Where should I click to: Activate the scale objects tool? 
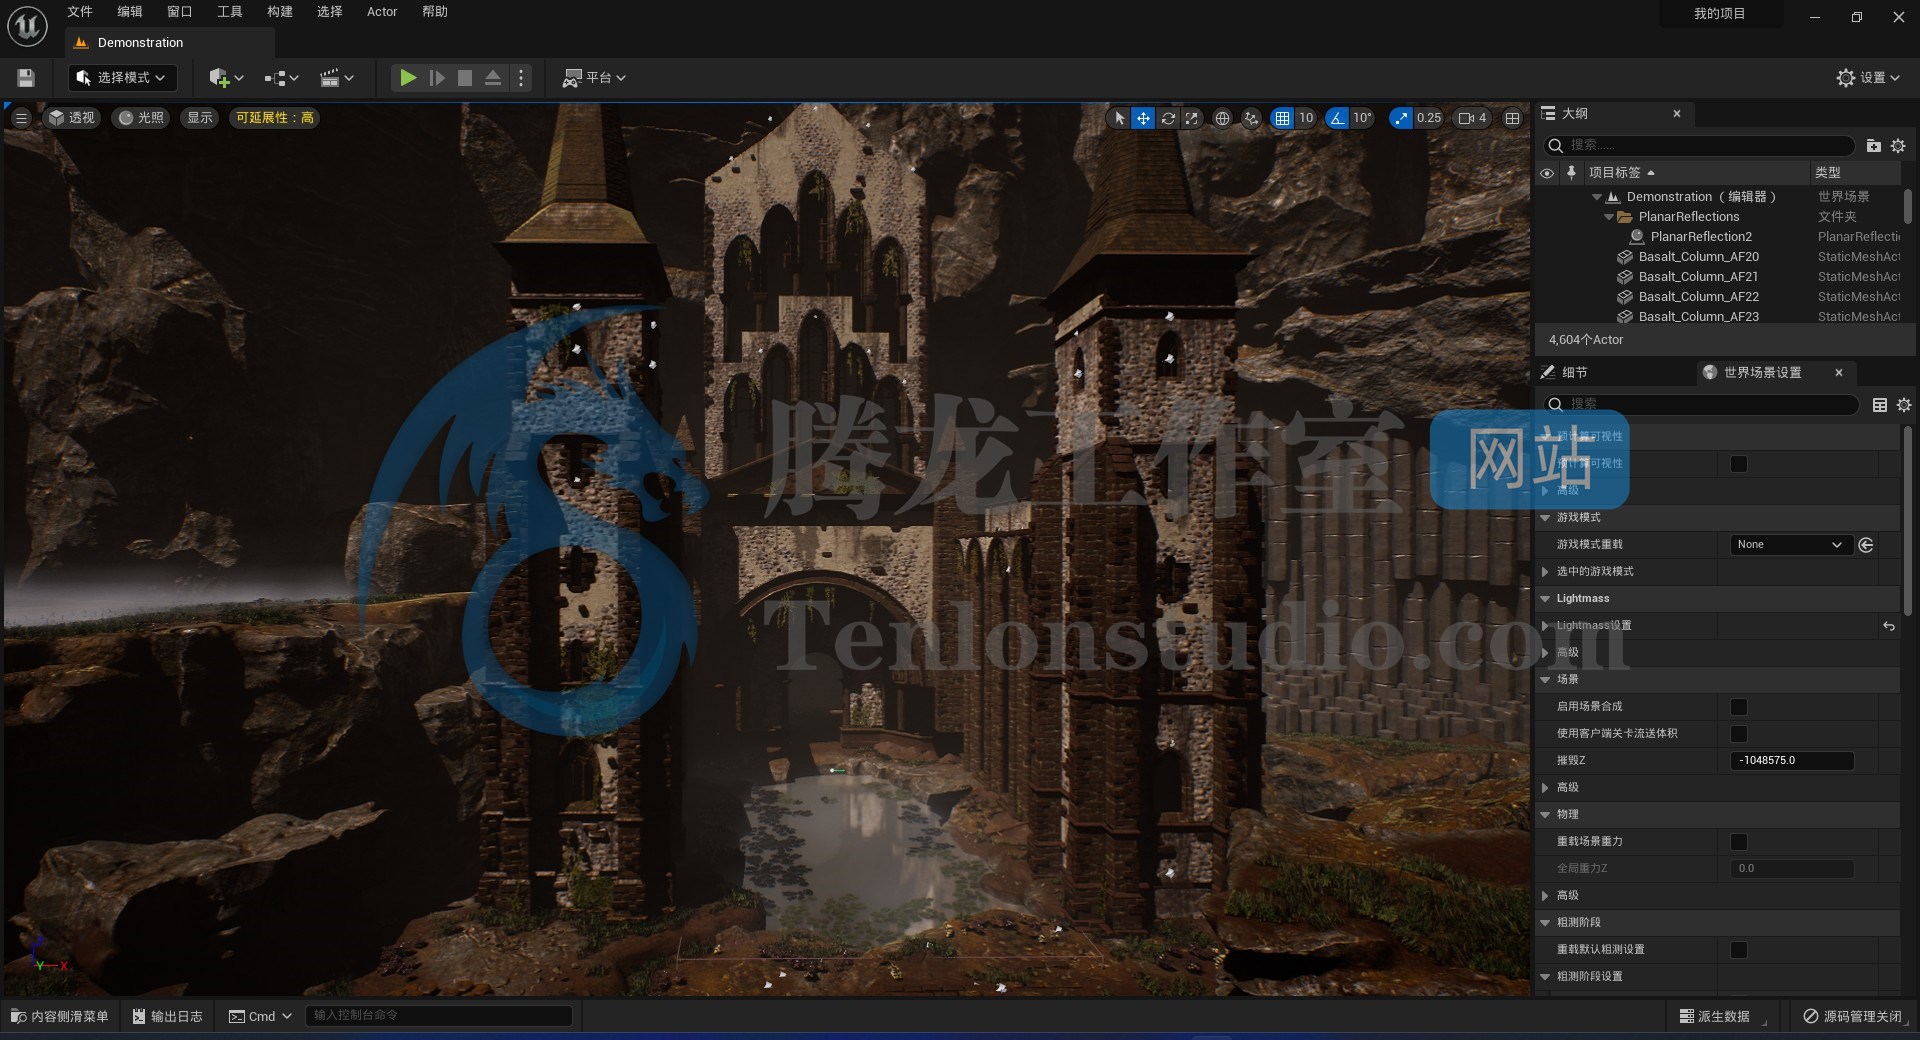tap(1191, 118)
